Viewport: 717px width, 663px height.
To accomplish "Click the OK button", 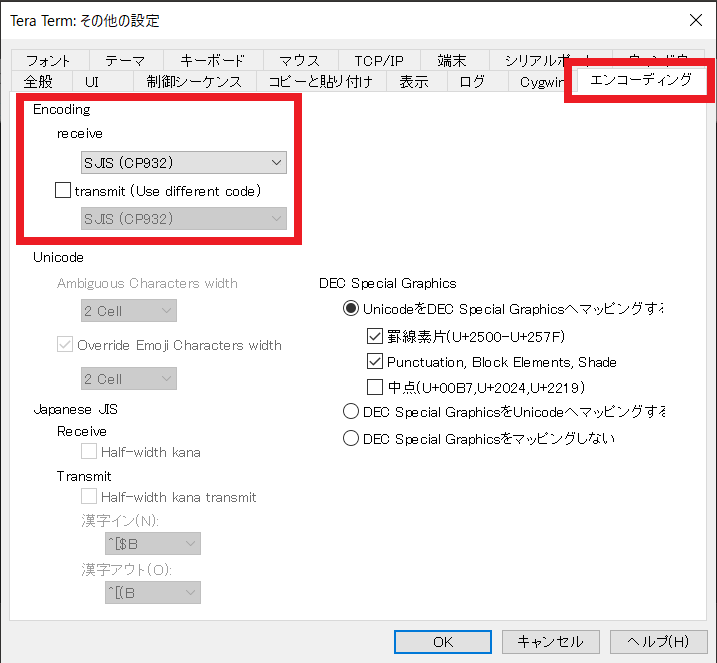I will coord(442,641).
